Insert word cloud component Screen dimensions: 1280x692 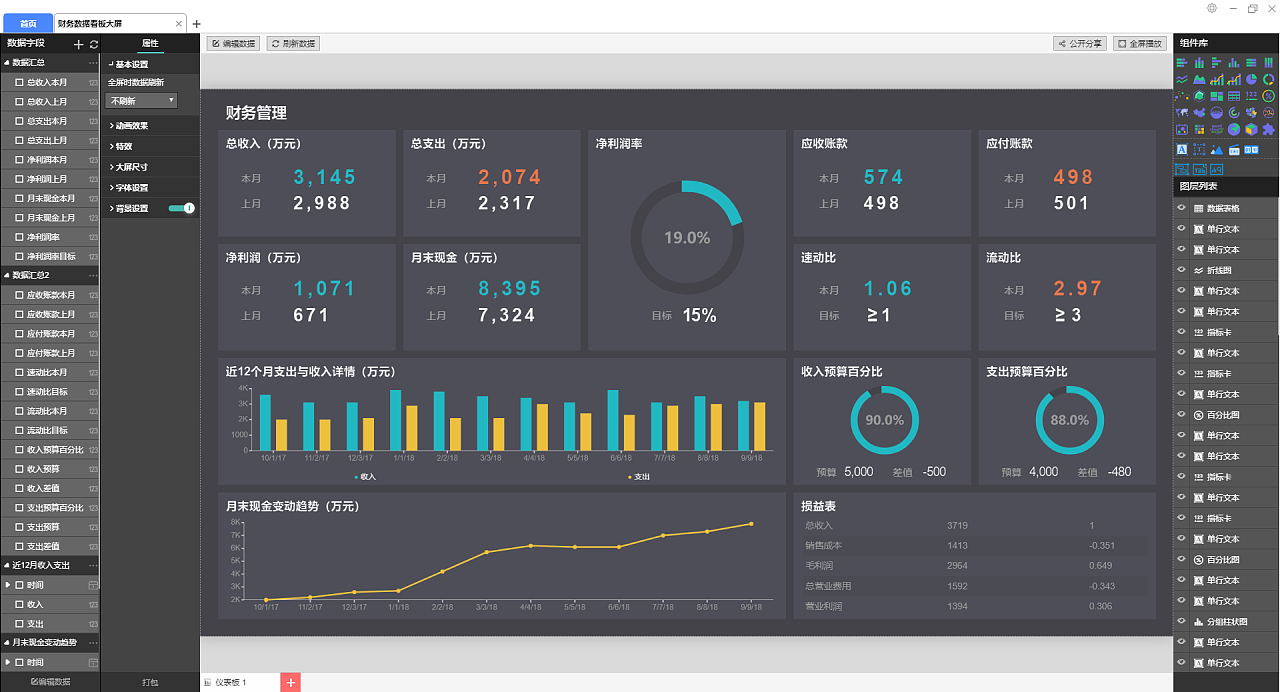point(1217,129)
